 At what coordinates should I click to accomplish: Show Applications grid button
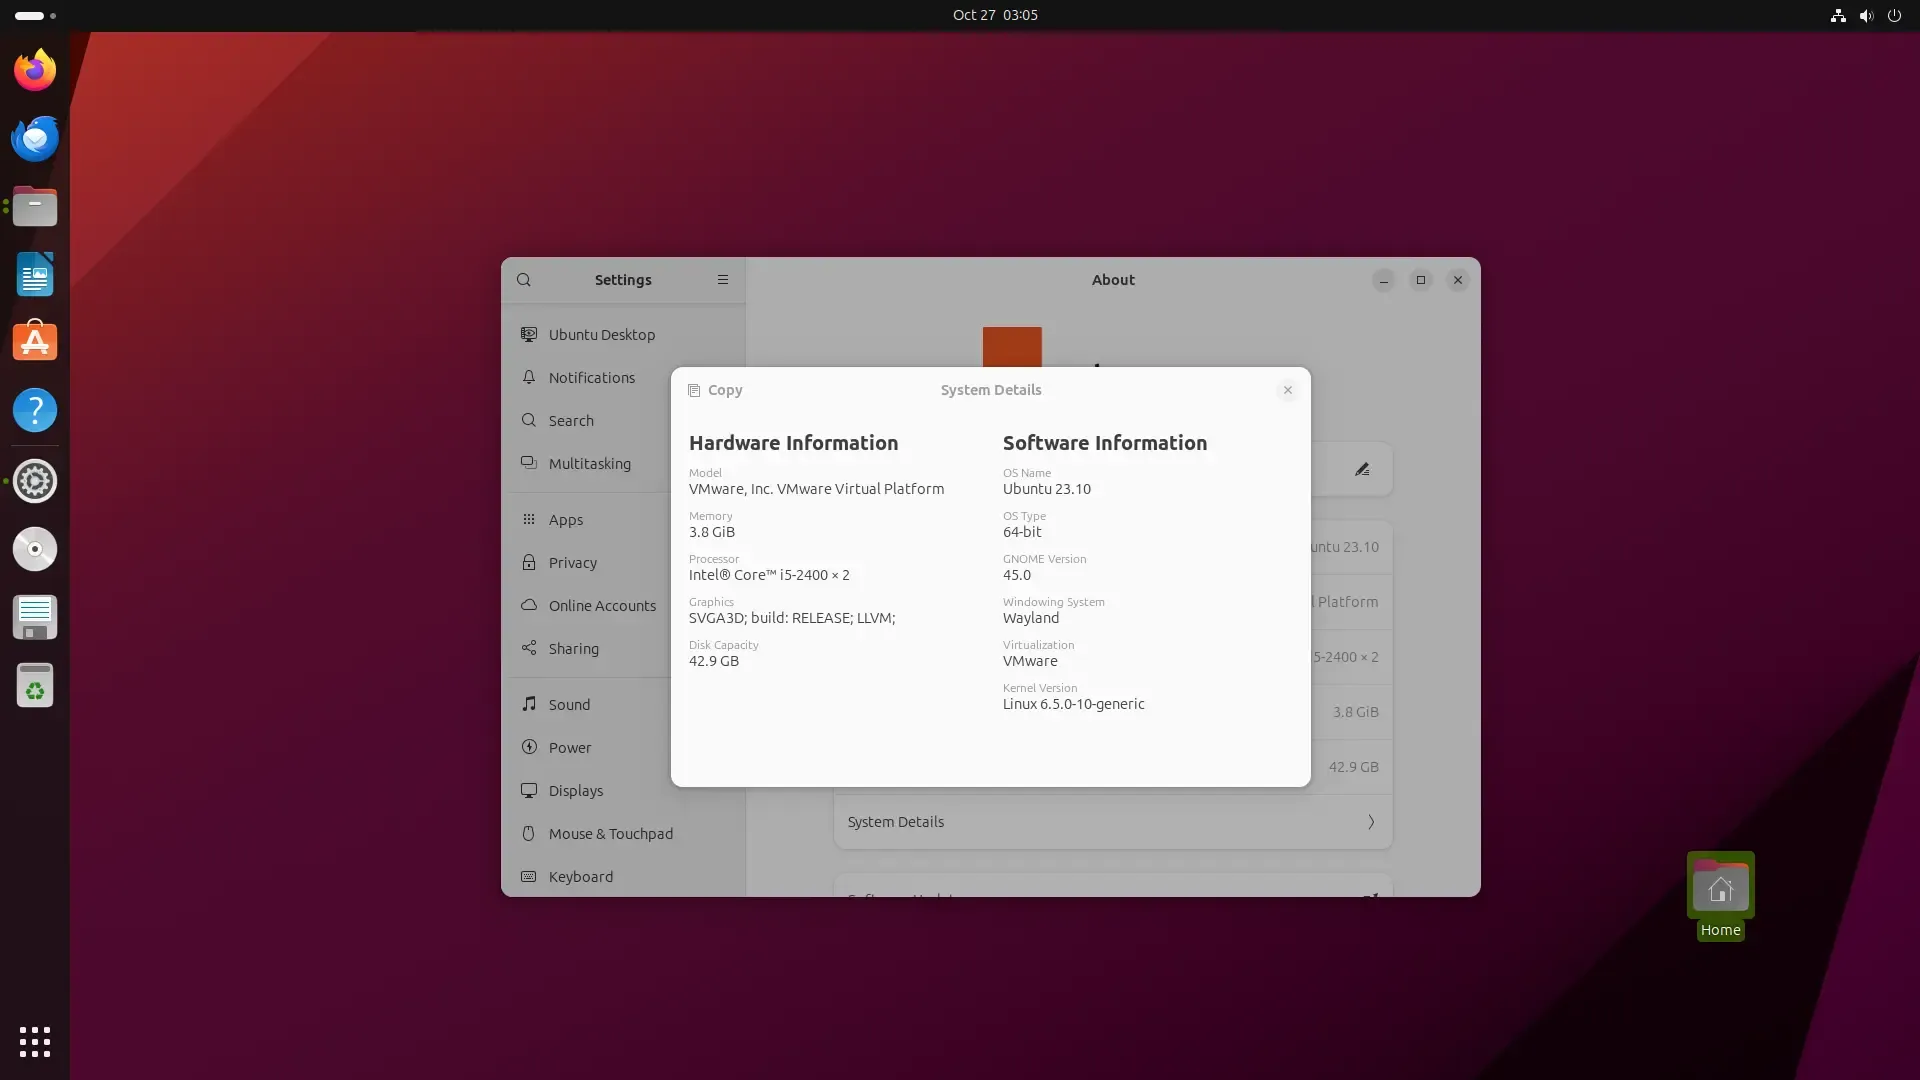coord(35,1042)
